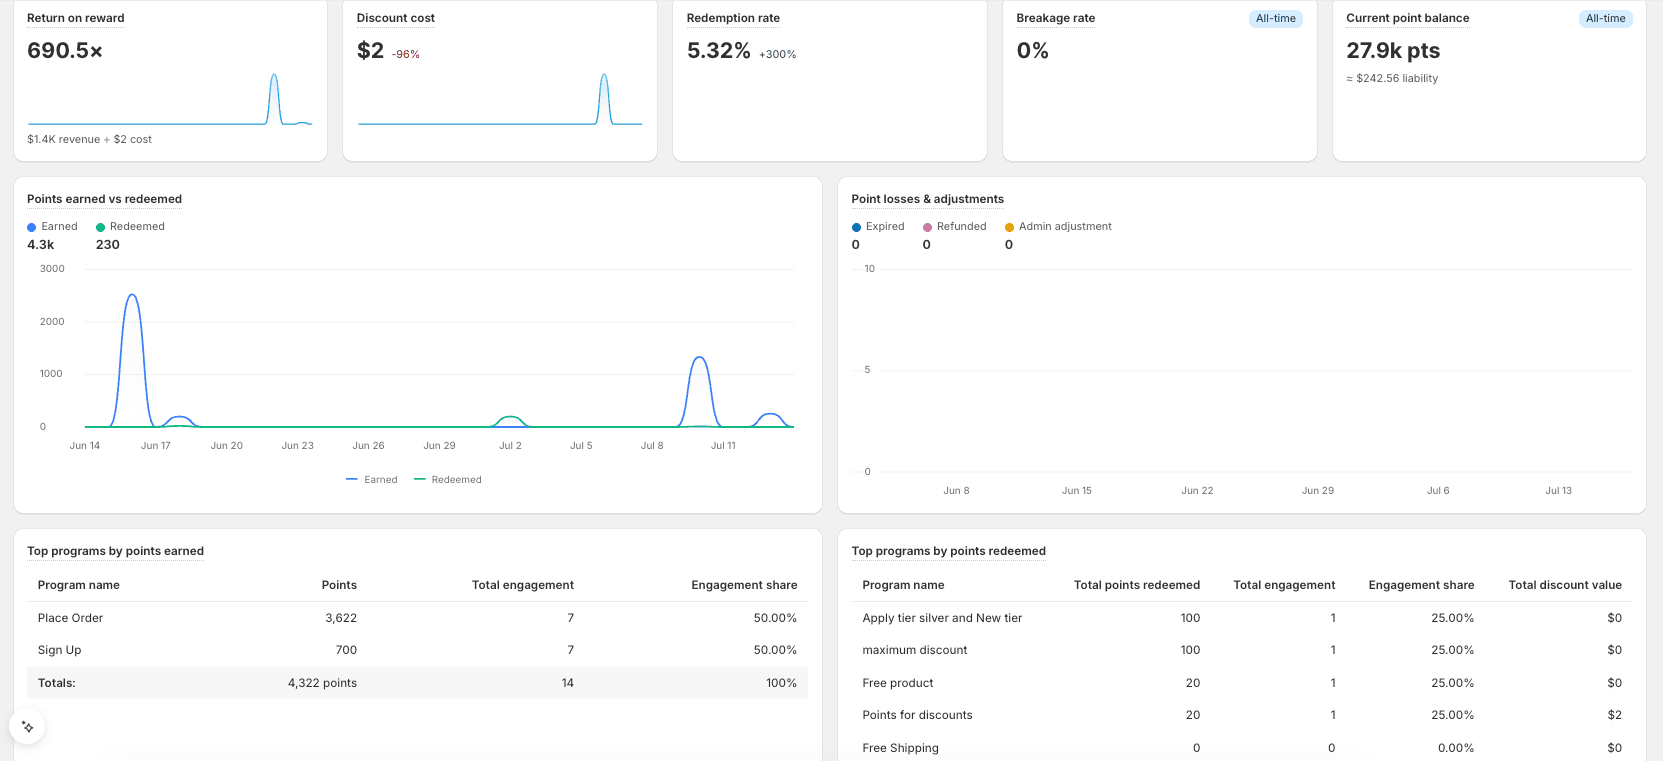Click the Jun 22 axis label on losses chart
Image resolution: width=1663 pixels, height=761 pixels.
[x=1197, y=491]
